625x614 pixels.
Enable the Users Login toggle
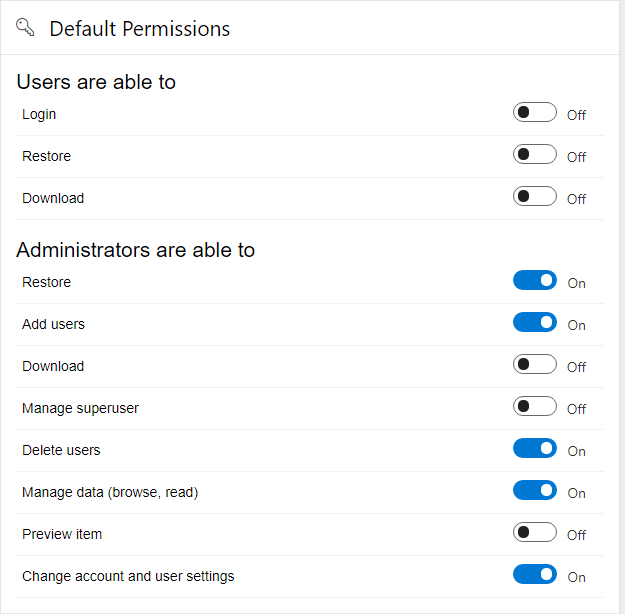535,113
